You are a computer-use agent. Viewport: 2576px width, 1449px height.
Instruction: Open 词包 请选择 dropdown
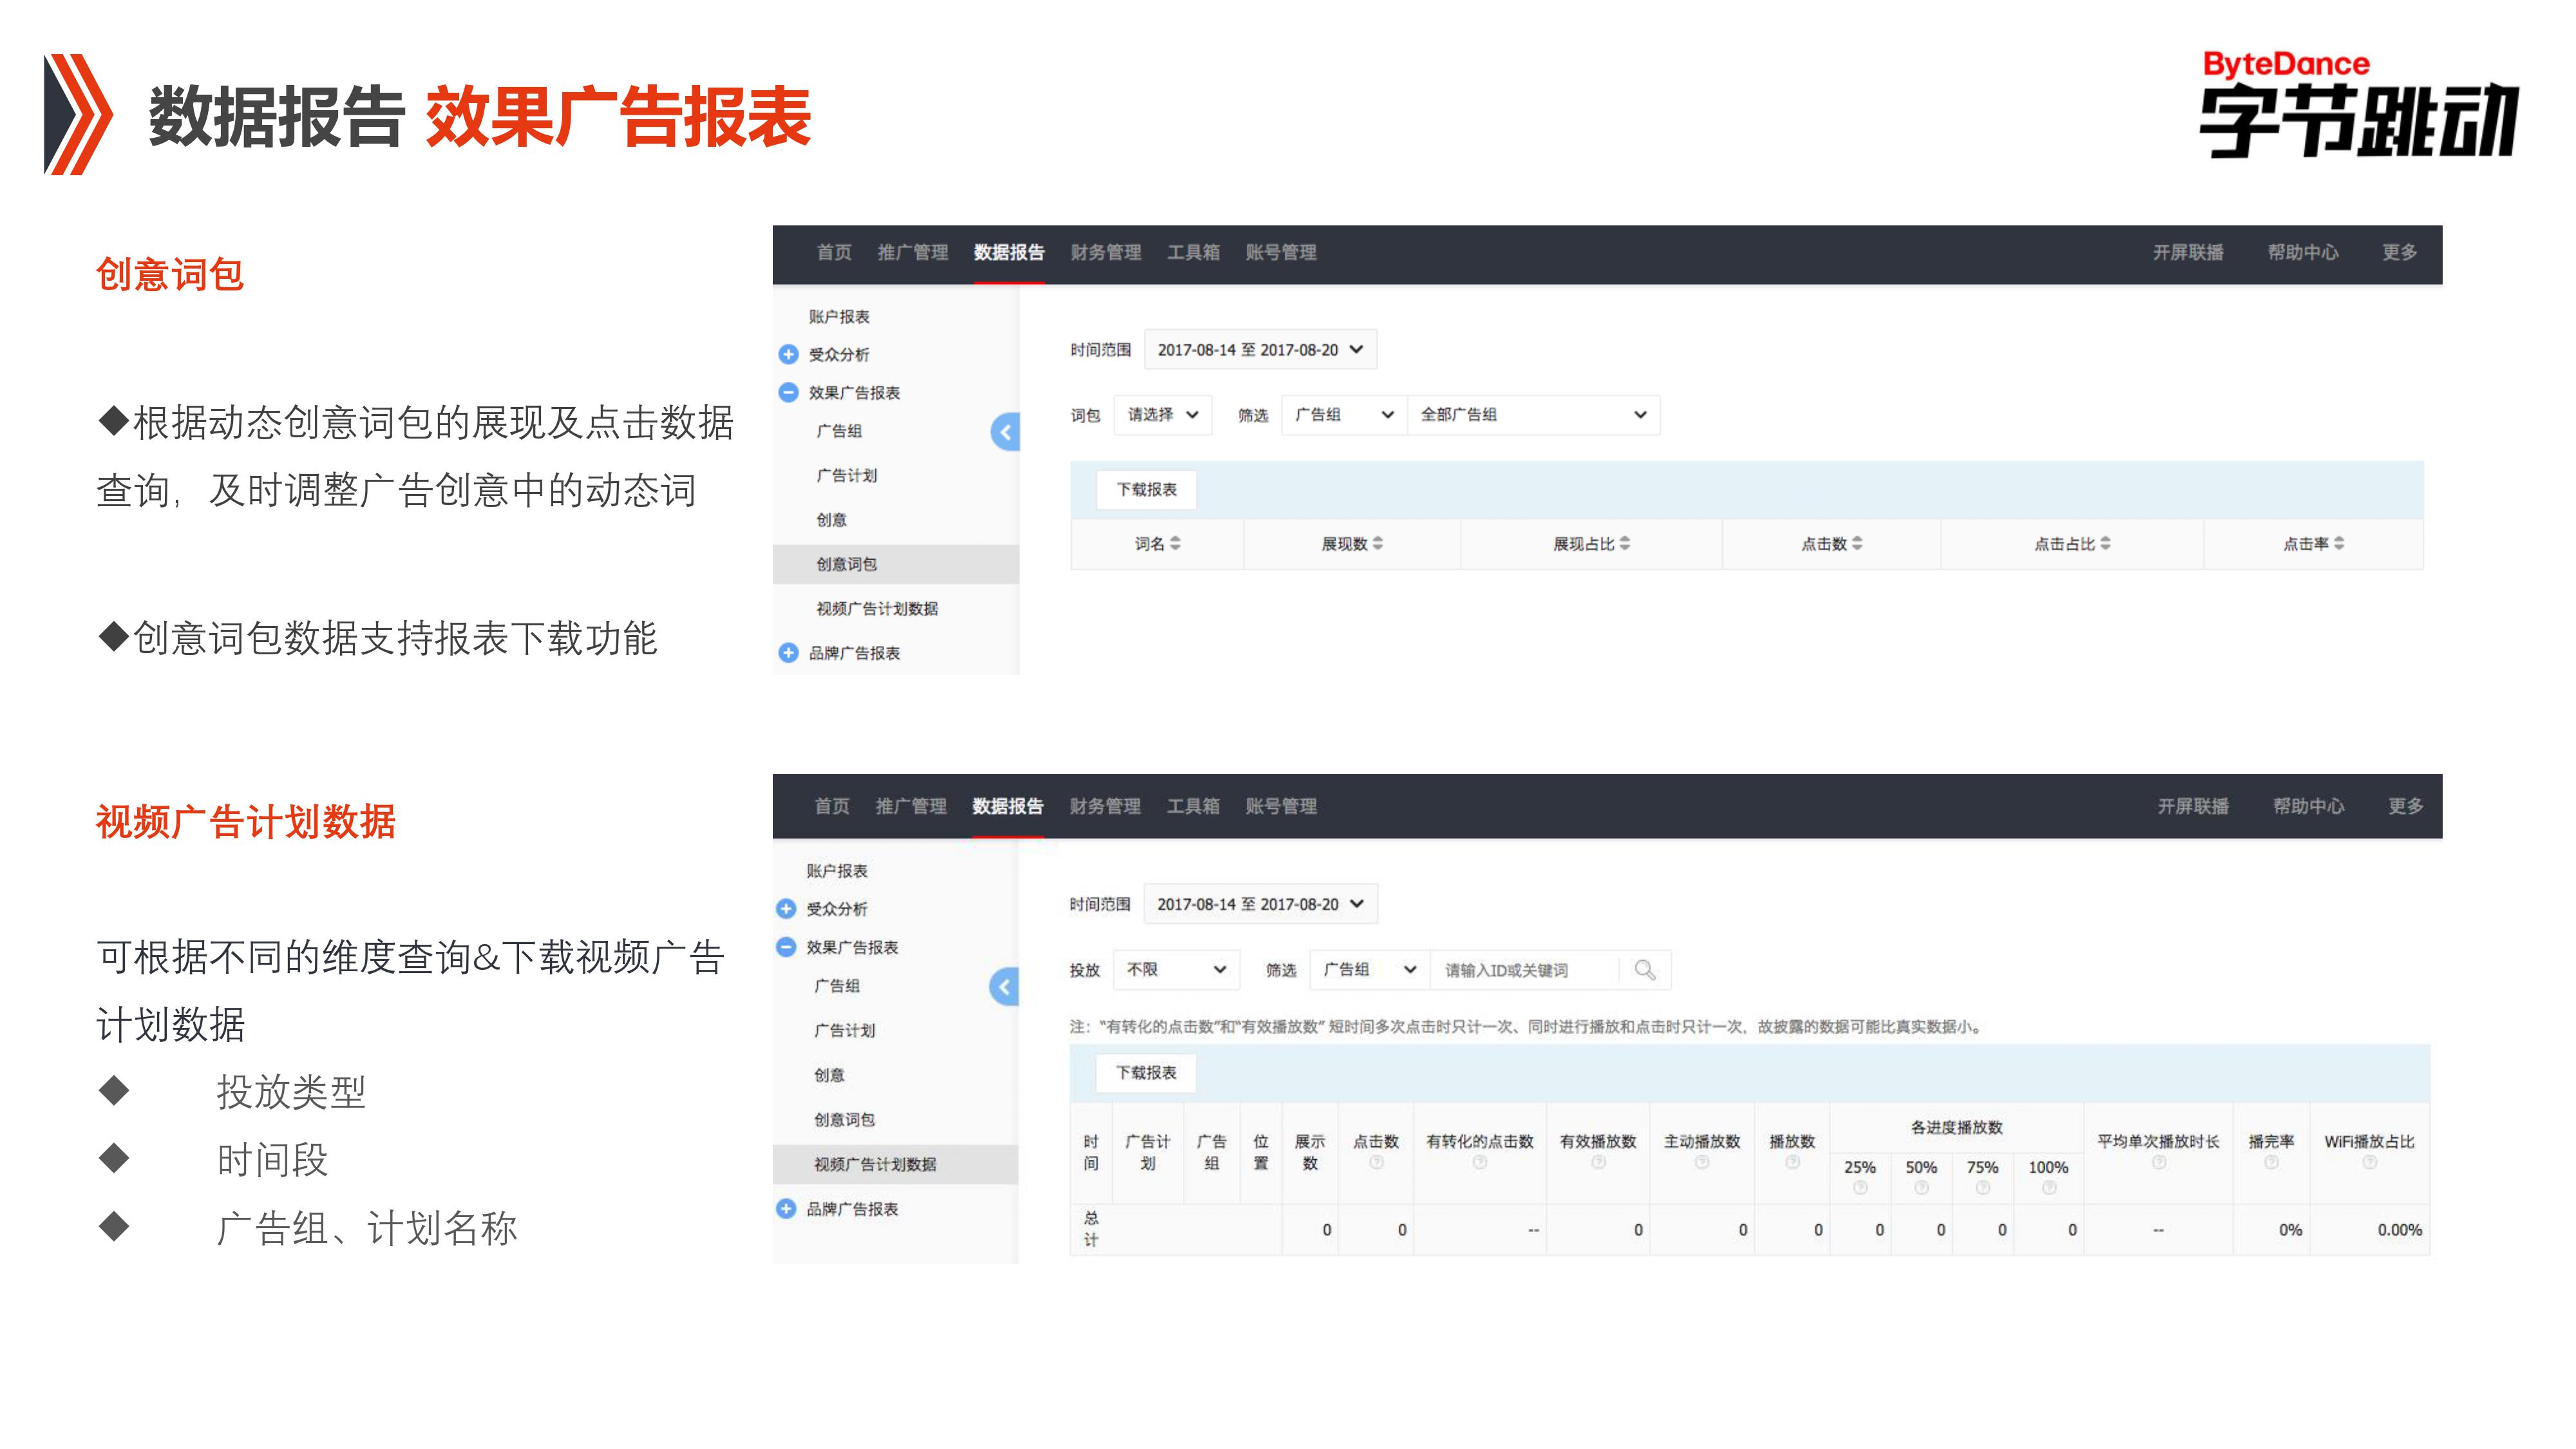(x=1162, y=415)
